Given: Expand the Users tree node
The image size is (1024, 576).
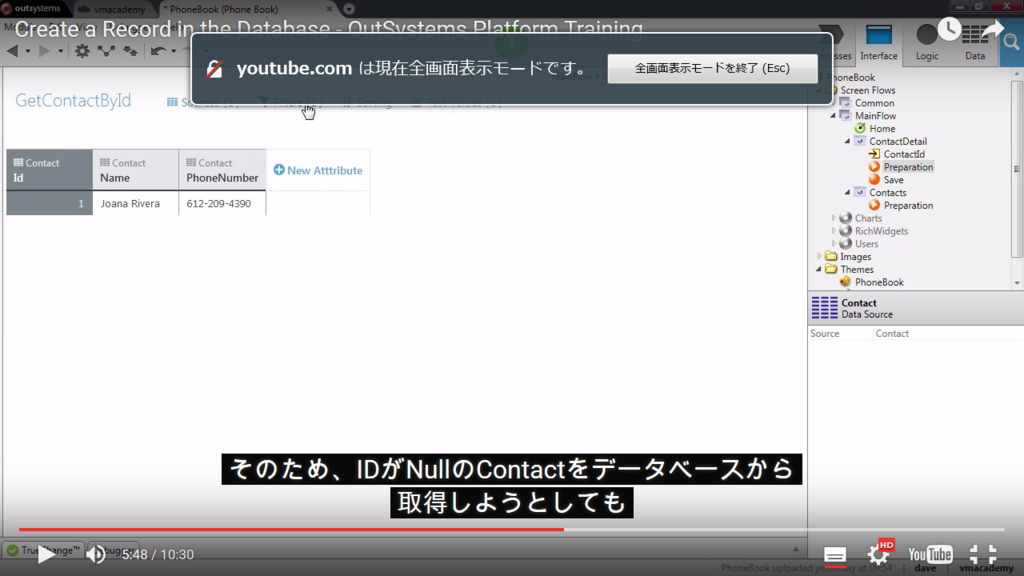Looking at the screenshot, I should pyautogui.click(x=833, y=244).
